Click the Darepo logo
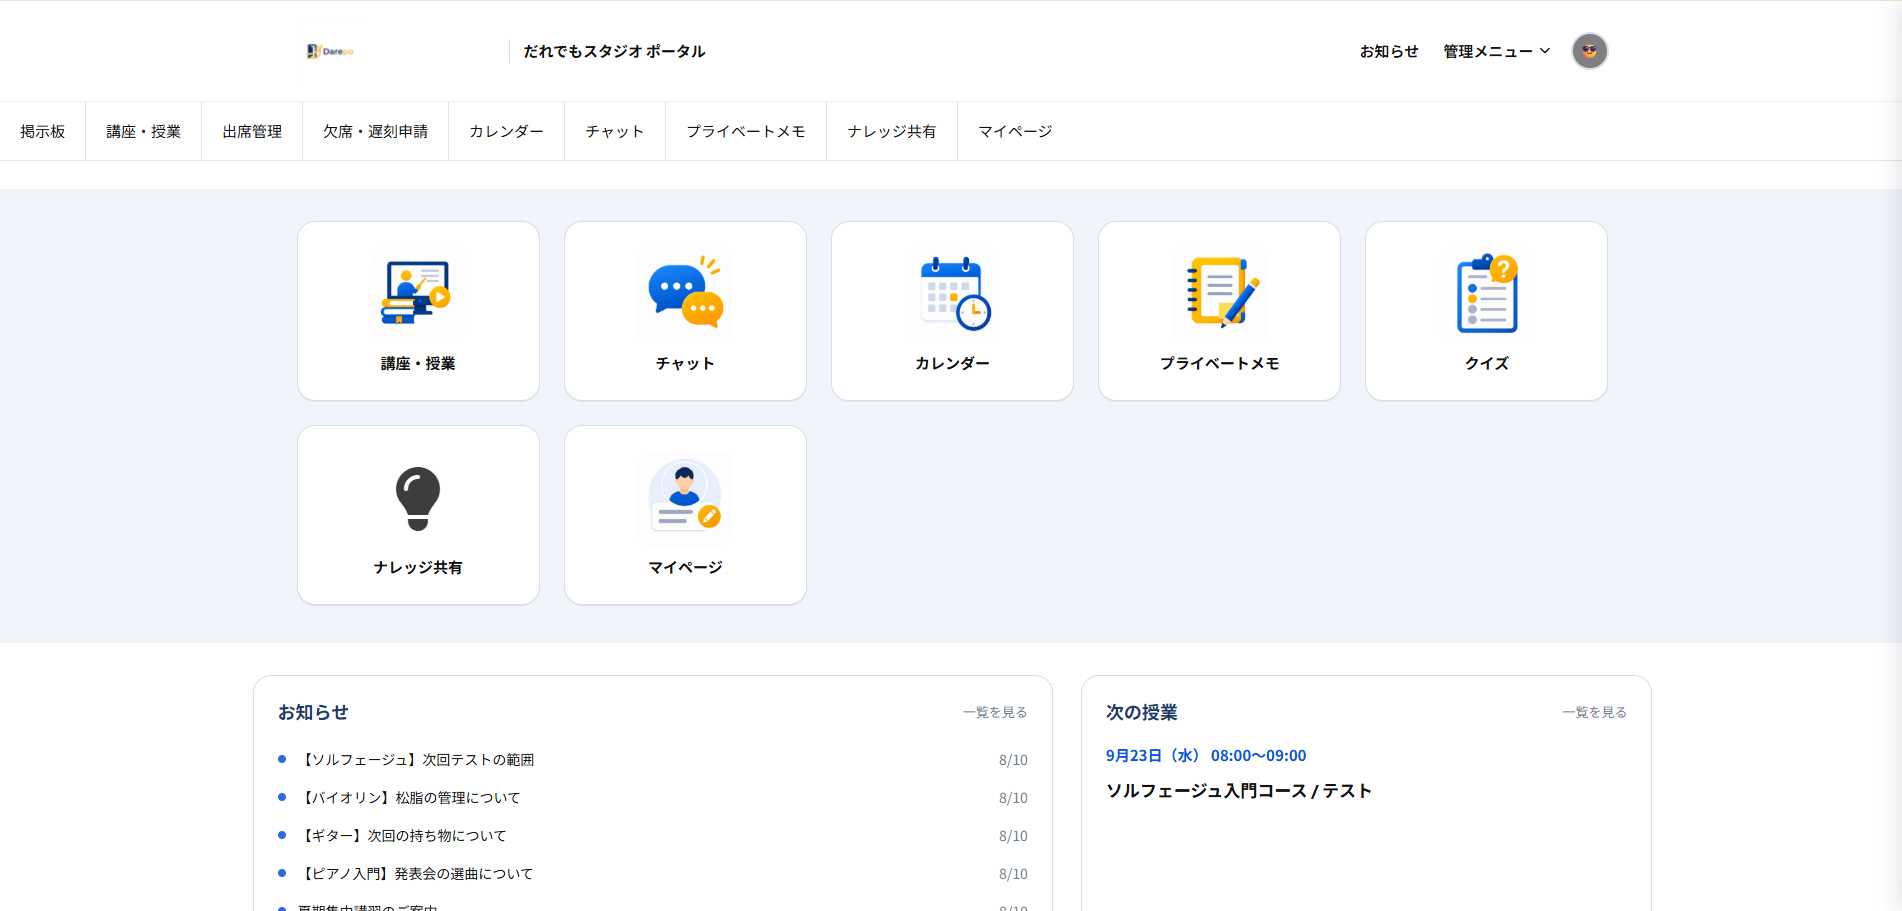Image resolution: width=1902 pixels, height=911 pixels. [330, 51]
